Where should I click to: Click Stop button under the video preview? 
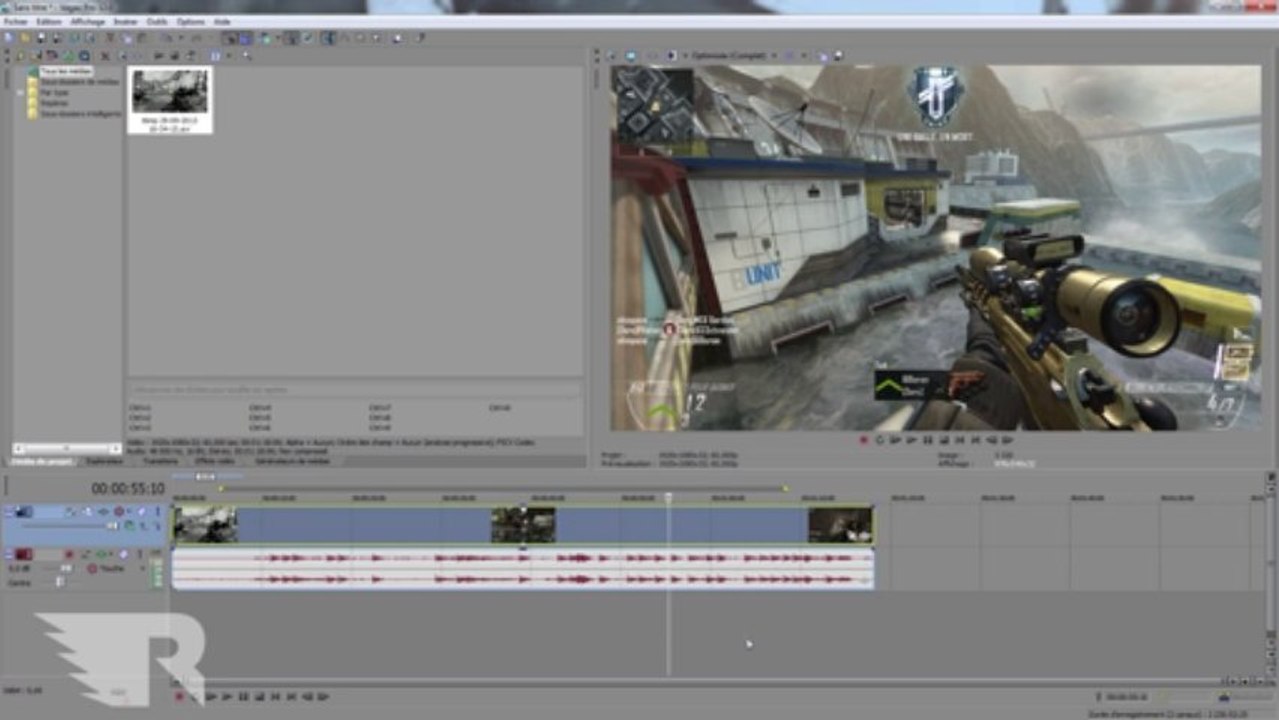[944, 439]
